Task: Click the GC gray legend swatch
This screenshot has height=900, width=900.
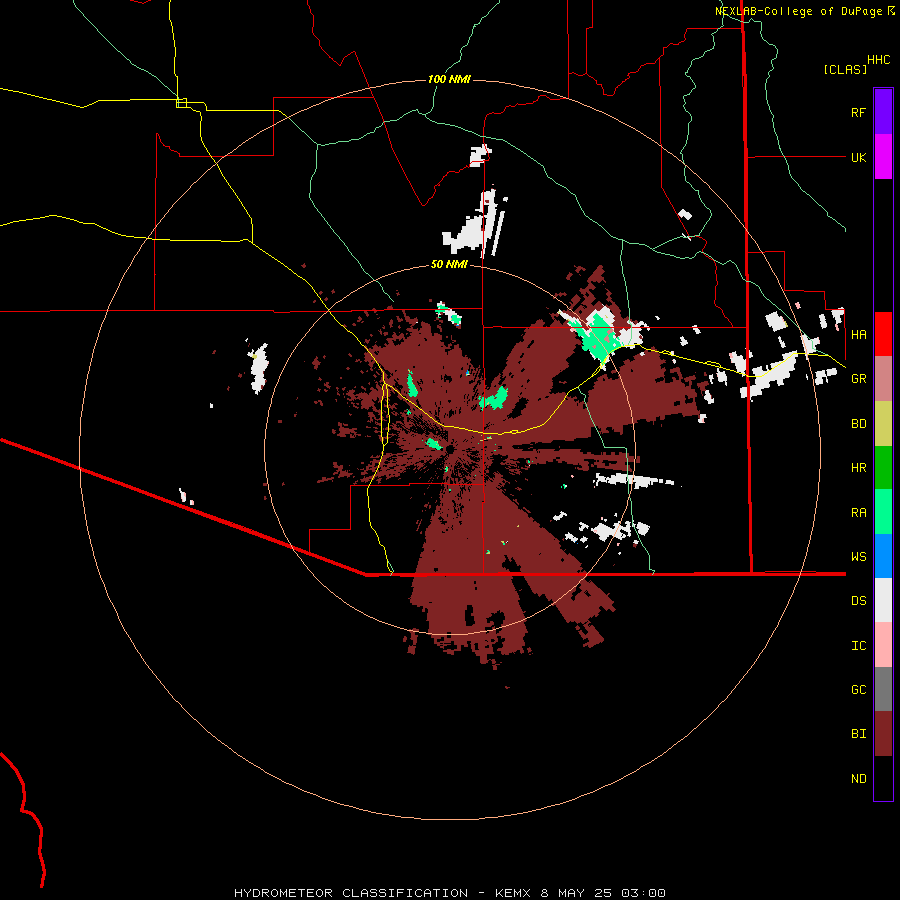Action: click(883, 689)
